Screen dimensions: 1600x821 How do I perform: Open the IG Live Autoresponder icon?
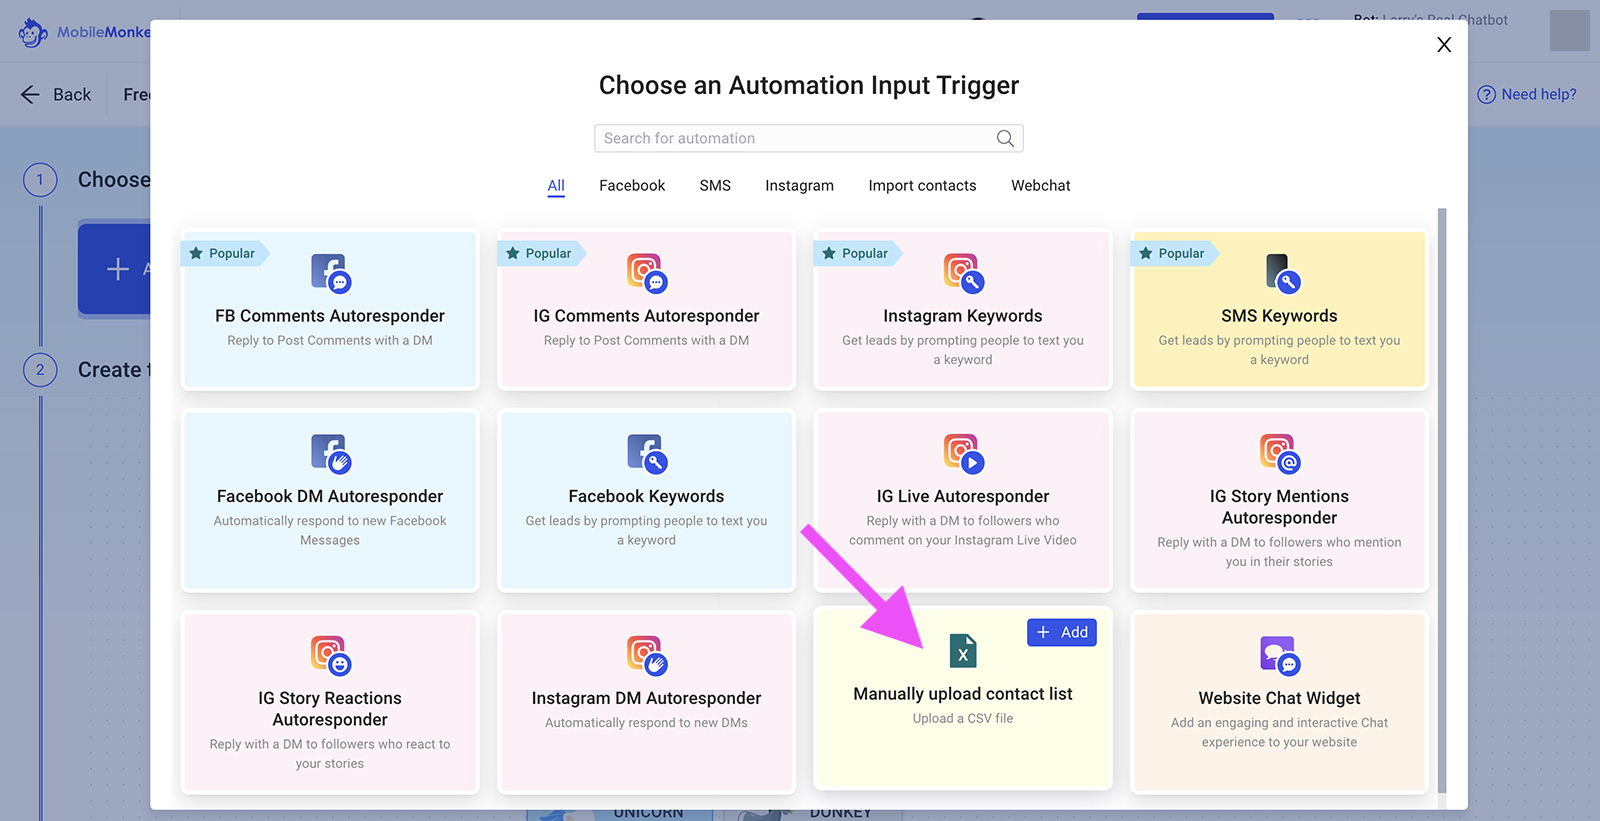pos(964,453)
